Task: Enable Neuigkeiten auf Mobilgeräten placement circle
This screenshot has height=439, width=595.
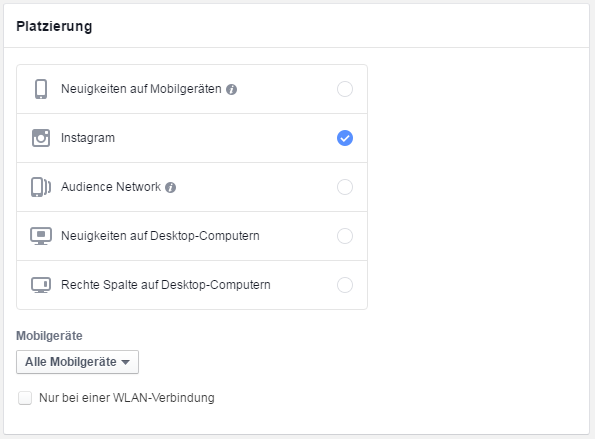Action: point(345,89)
